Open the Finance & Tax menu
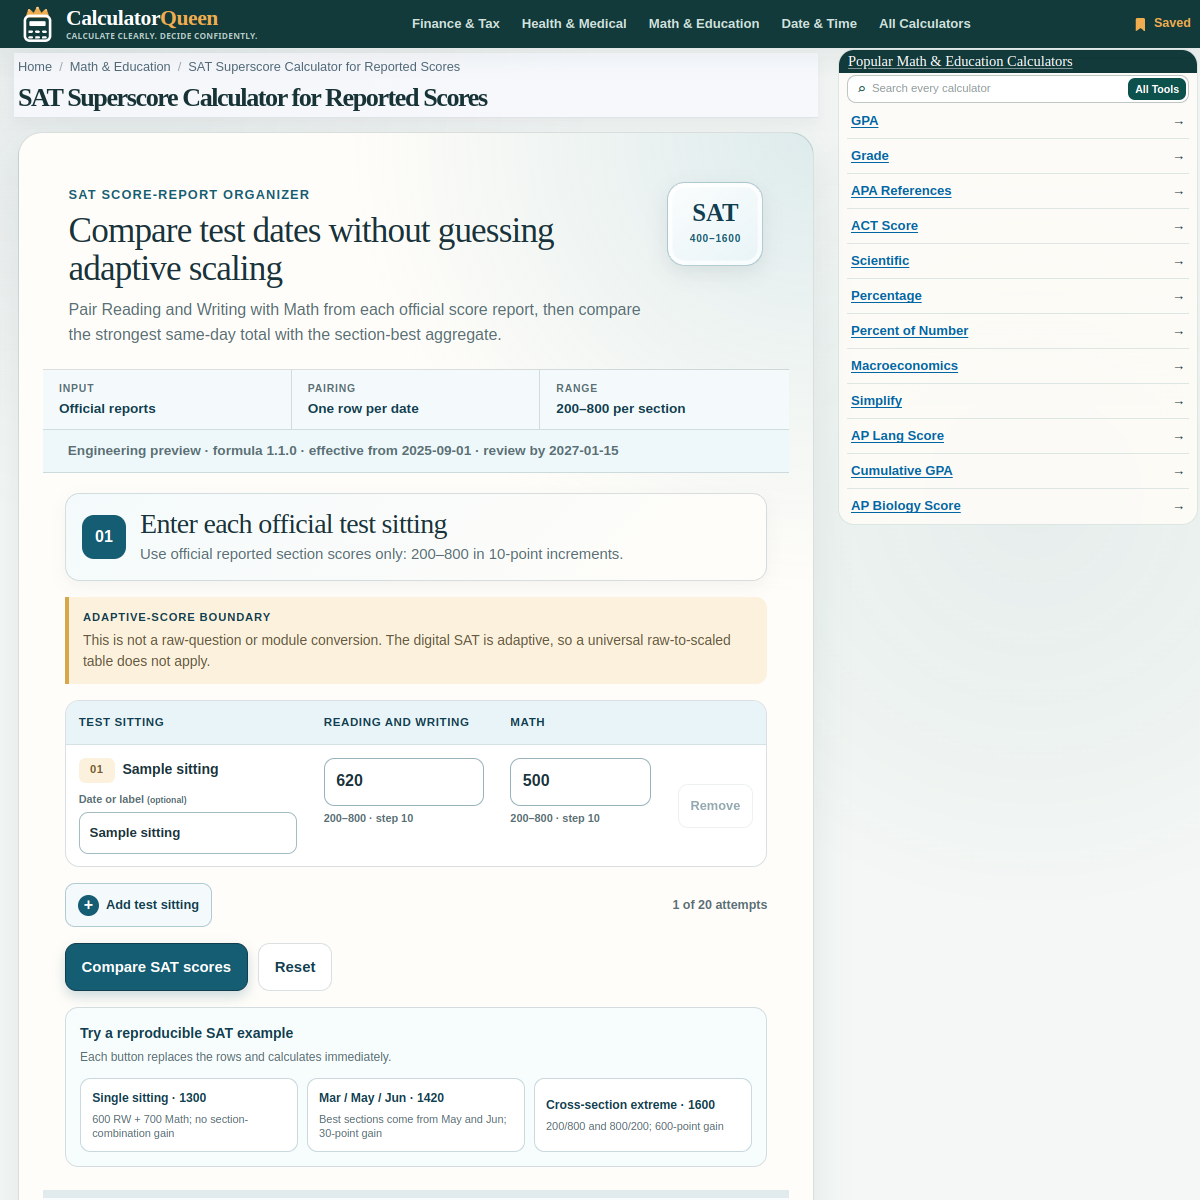This screenshot has width=1200, height=1200. [x=456, y=24]
